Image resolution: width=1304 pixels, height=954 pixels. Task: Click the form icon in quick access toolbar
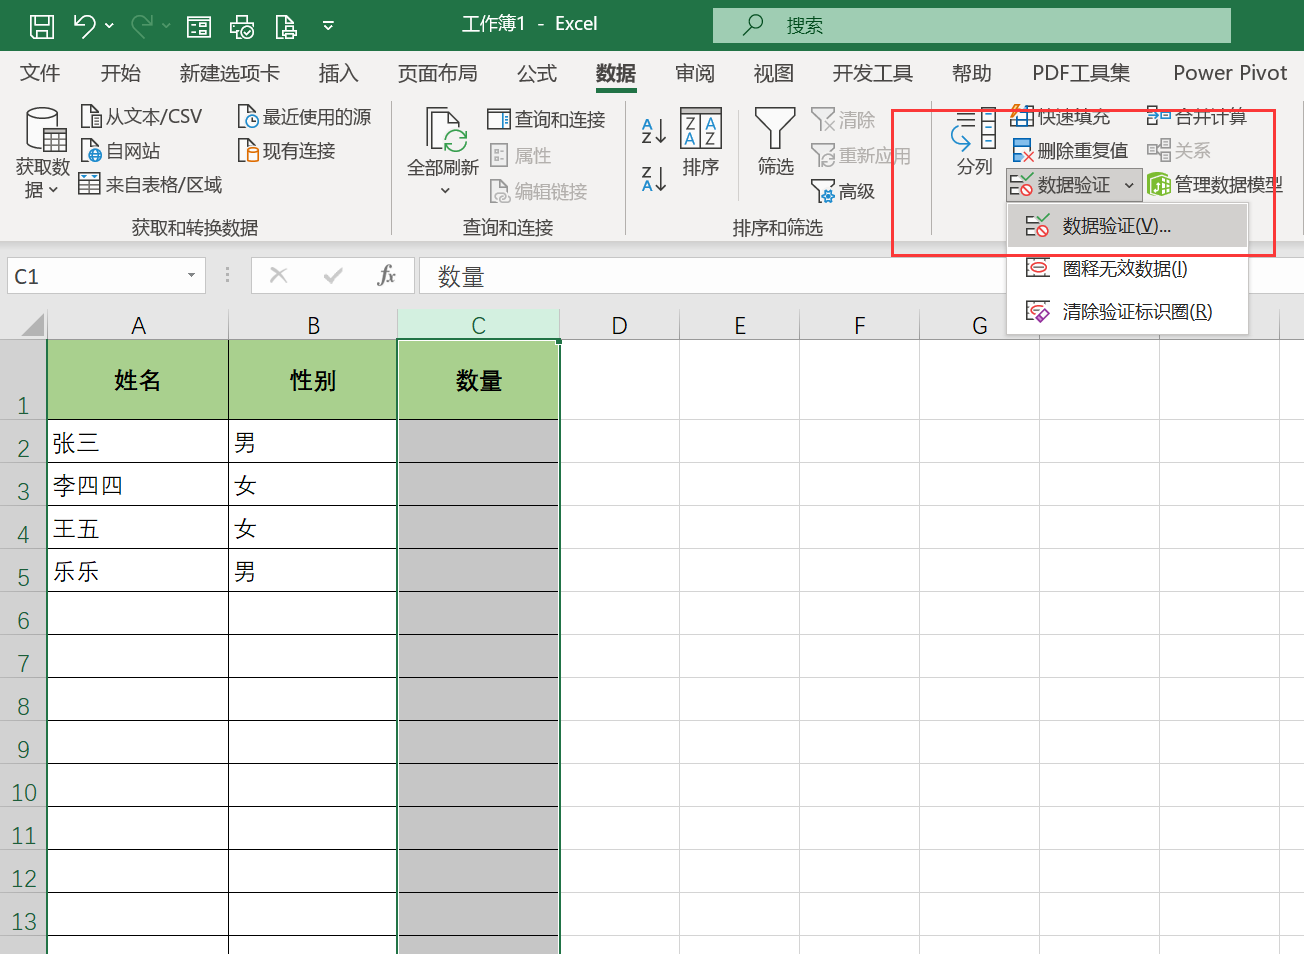(x=199, y=26)
